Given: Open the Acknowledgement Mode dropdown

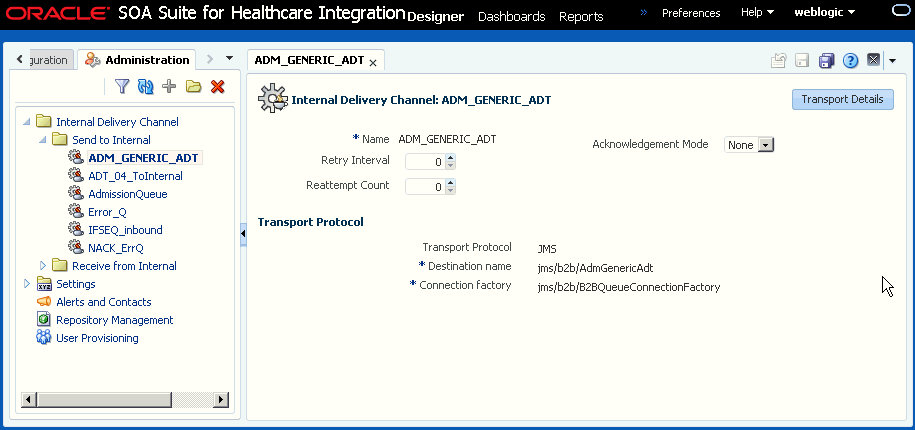Looking at the screenshot, I should pyautogui.click(x=766, y=145).
